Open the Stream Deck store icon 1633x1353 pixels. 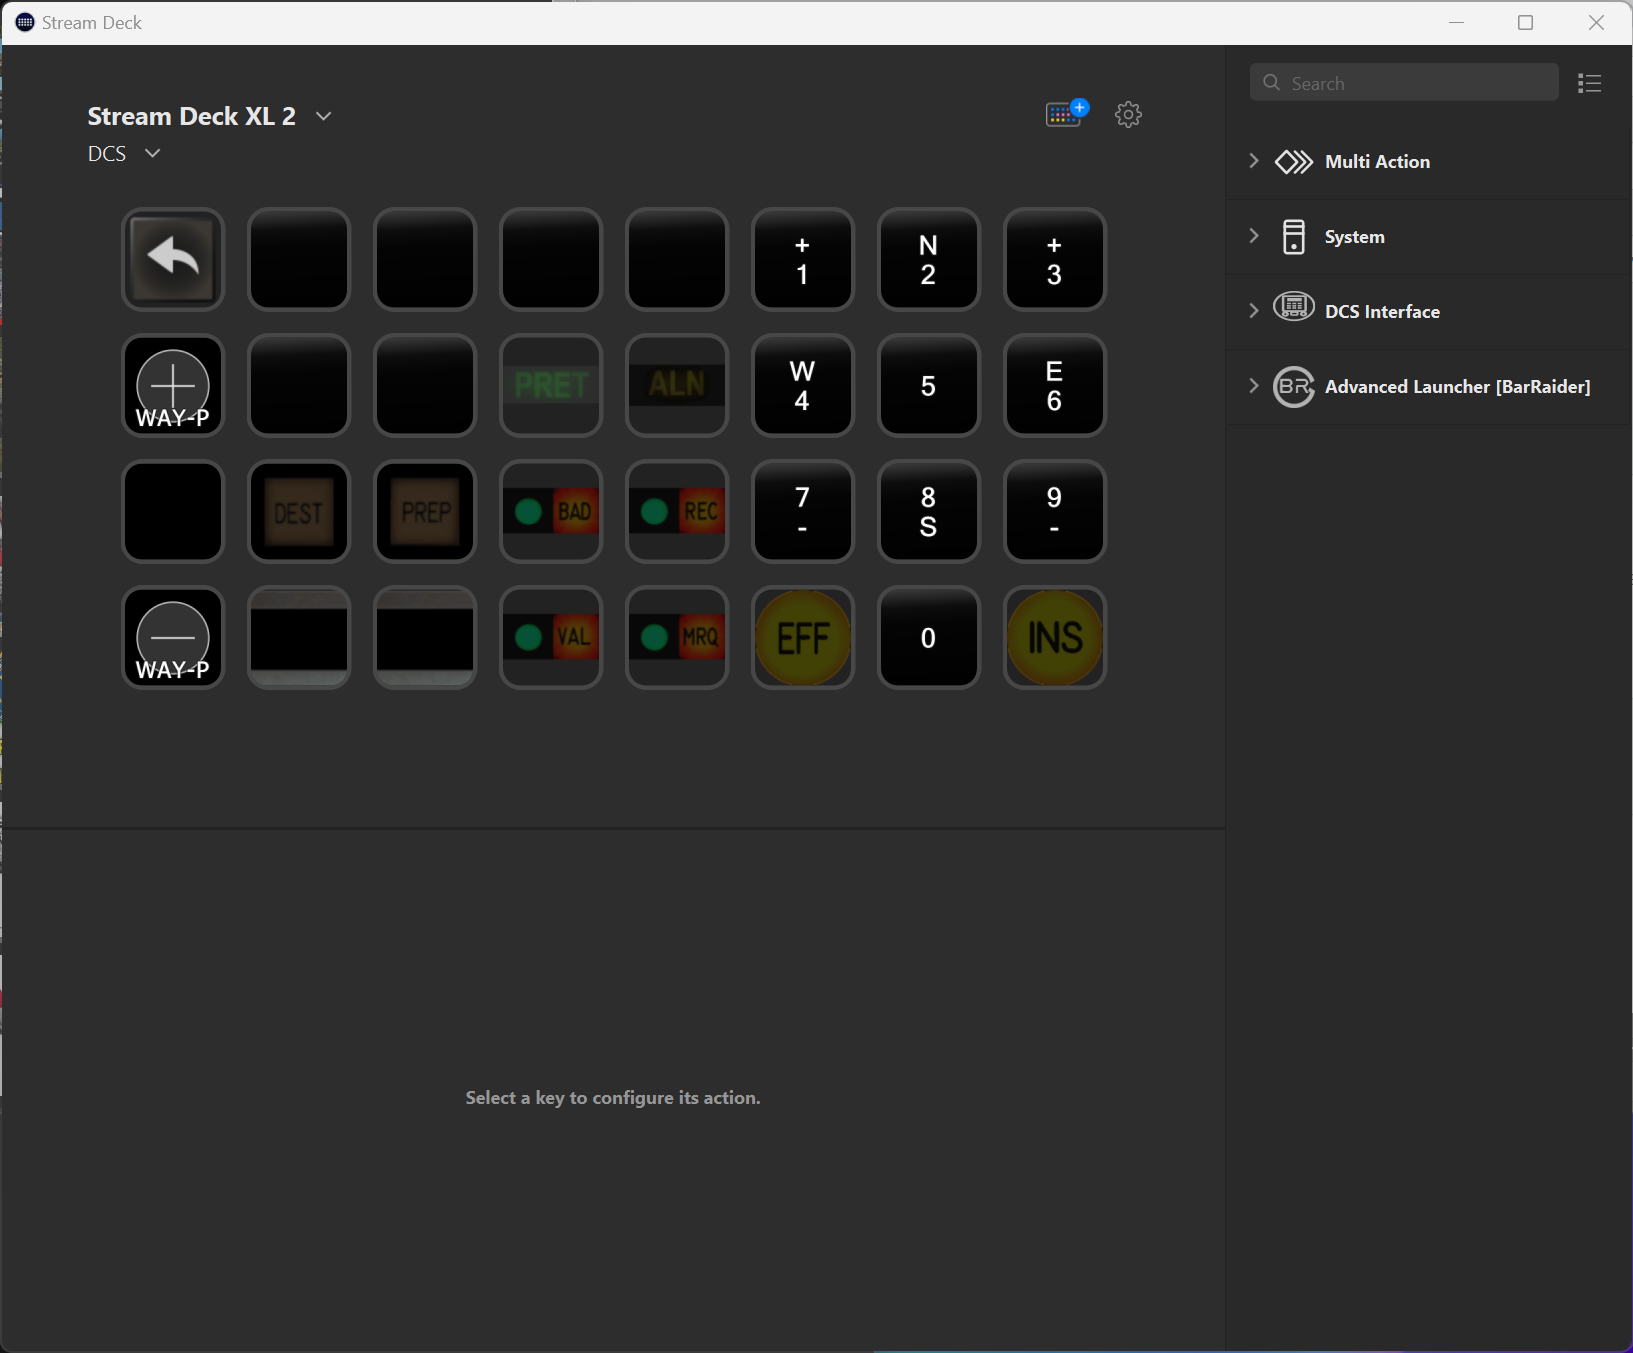click(x=1065, y=114)
